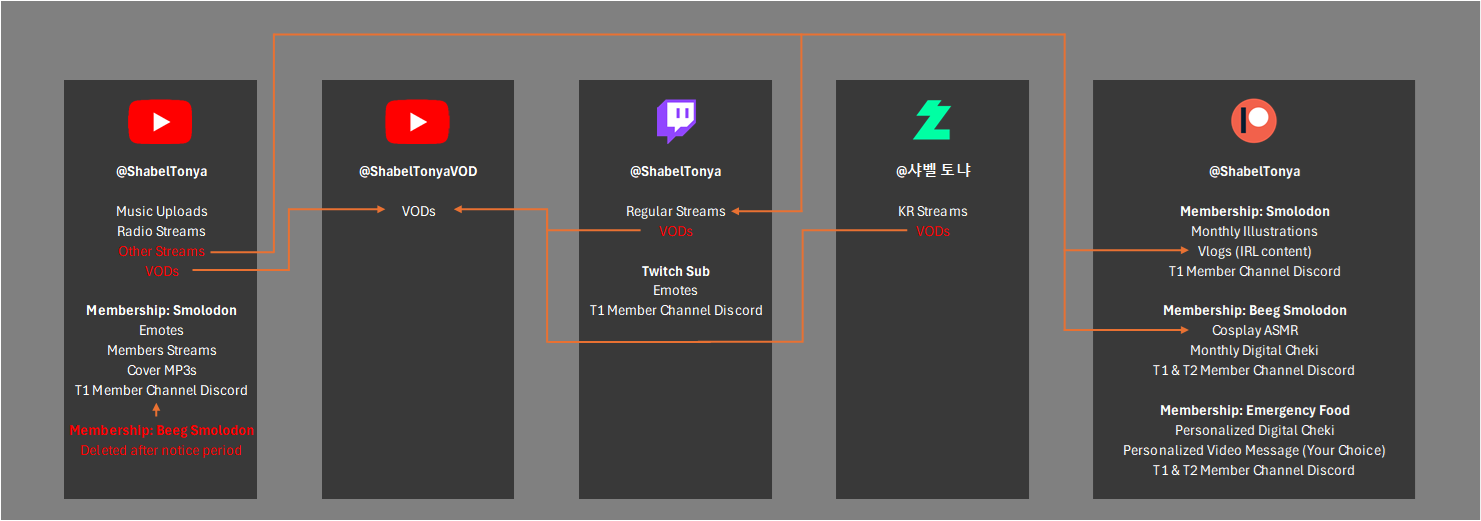Click the KR Streams text
This screenshot has width=1481, height=521.
tap(933, 211)
